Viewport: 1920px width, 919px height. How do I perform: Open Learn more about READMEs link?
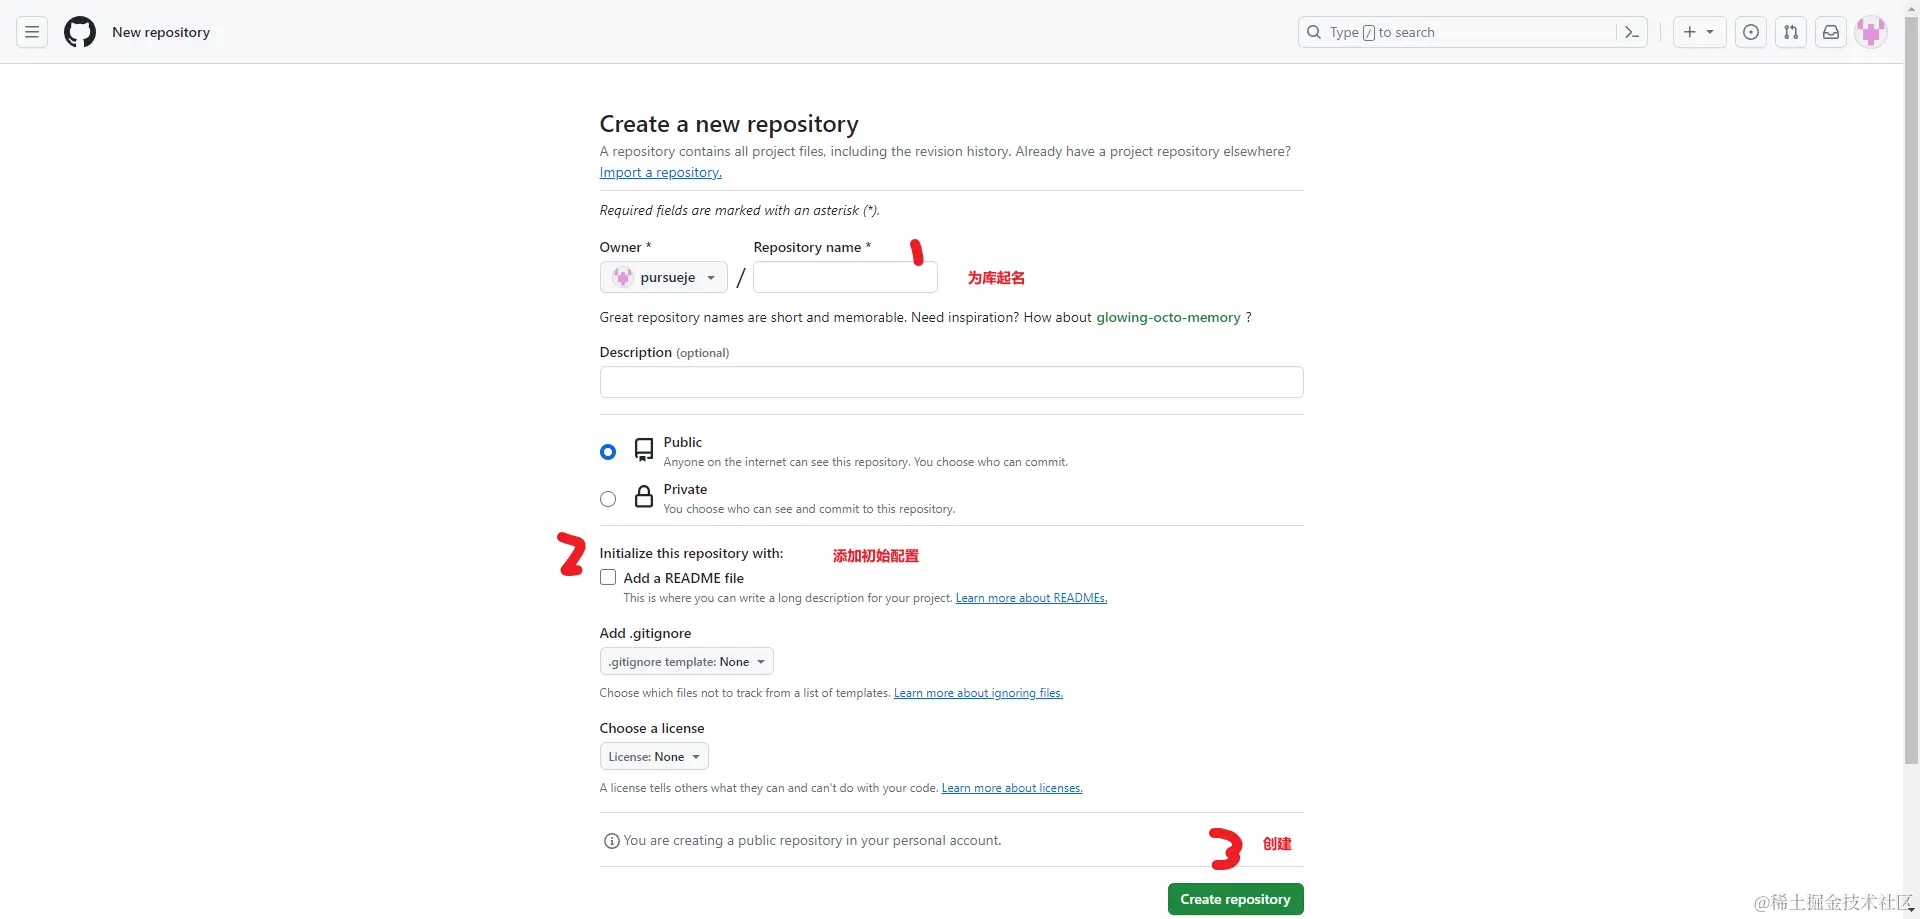coord(1031,598)
